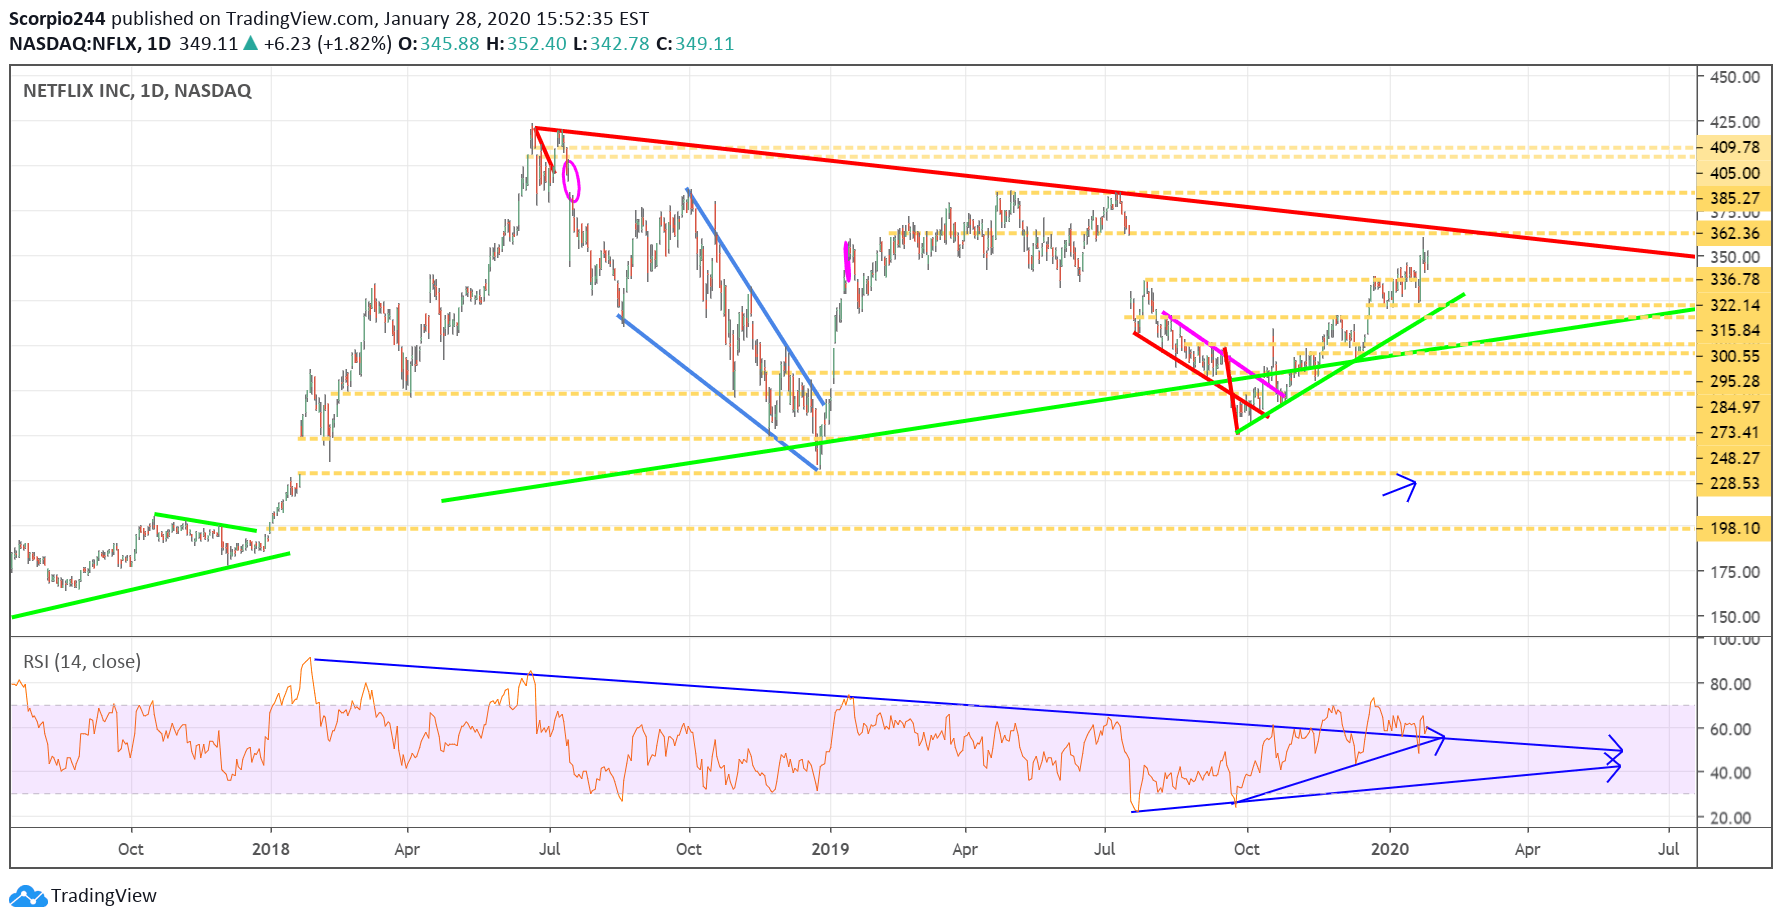Screen dimensions: 1782x923
Task: Select the 336.78 price level label
Action: (x=1734, y=279)
